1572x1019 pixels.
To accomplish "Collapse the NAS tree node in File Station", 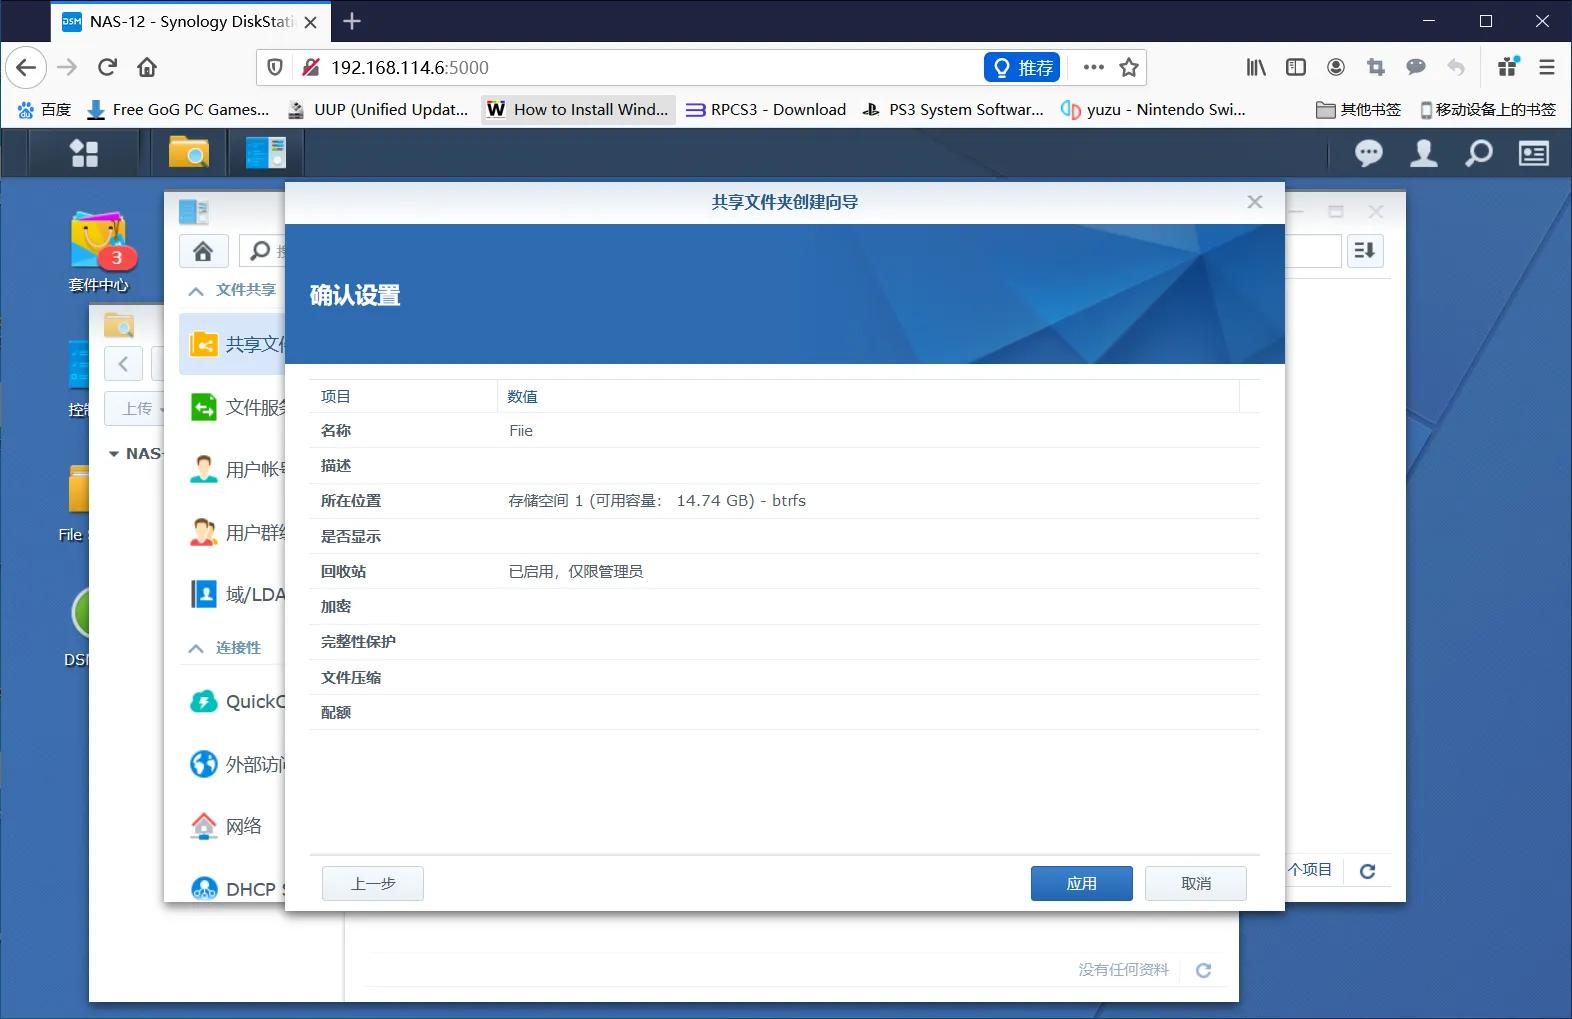I will (x=114, y=454).
